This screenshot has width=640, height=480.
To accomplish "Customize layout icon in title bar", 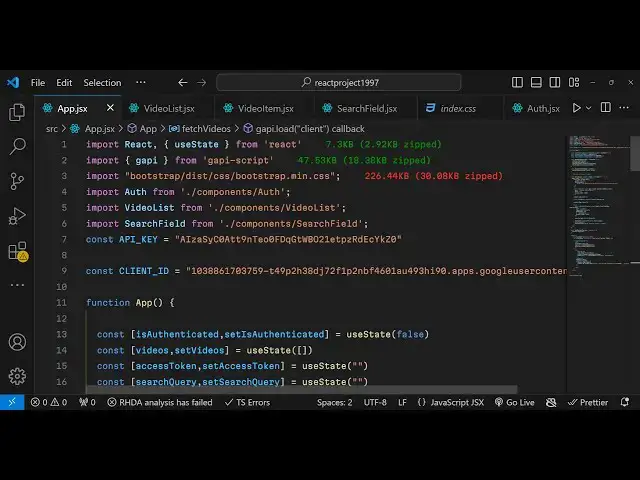I will 574,82.
